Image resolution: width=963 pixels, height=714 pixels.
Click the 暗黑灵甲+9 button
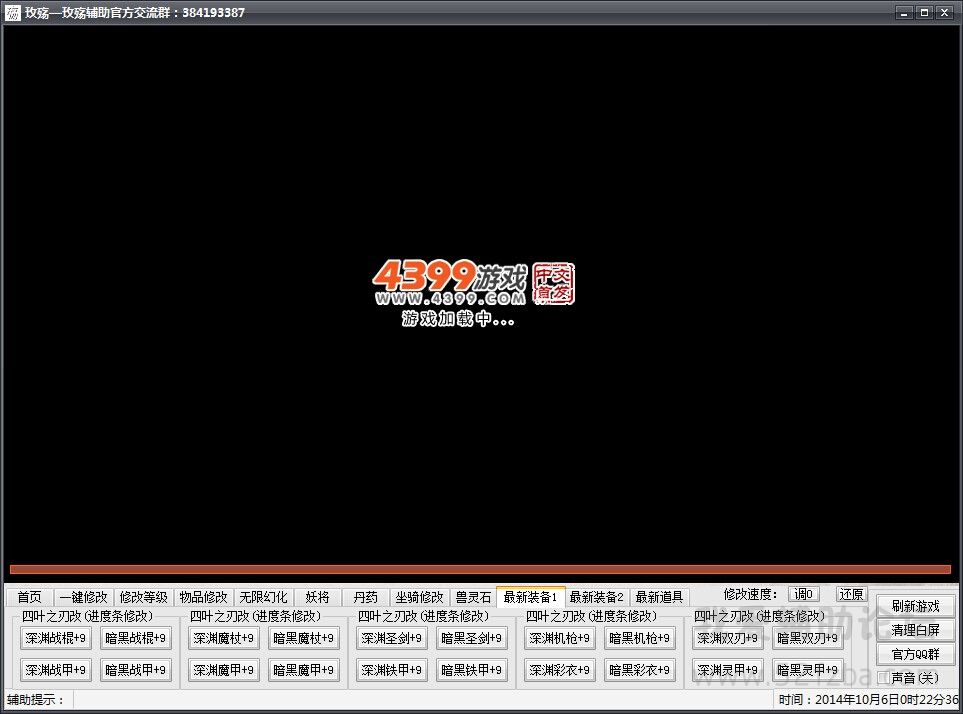click(808, 670)
